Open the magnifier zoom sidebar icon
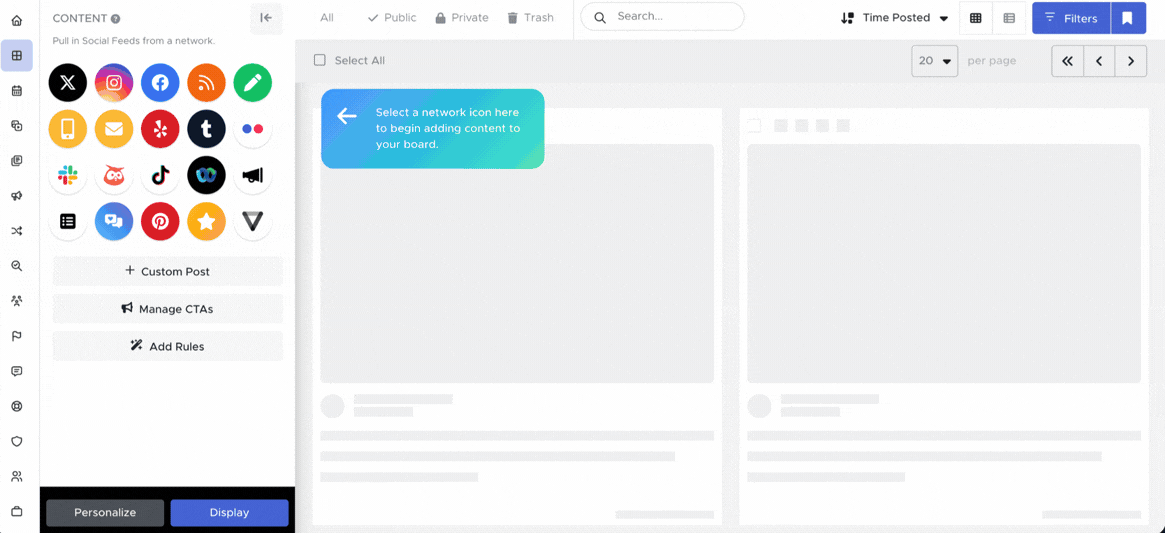1165x533 pixels. pyautogui.click(x=16, y=266)
